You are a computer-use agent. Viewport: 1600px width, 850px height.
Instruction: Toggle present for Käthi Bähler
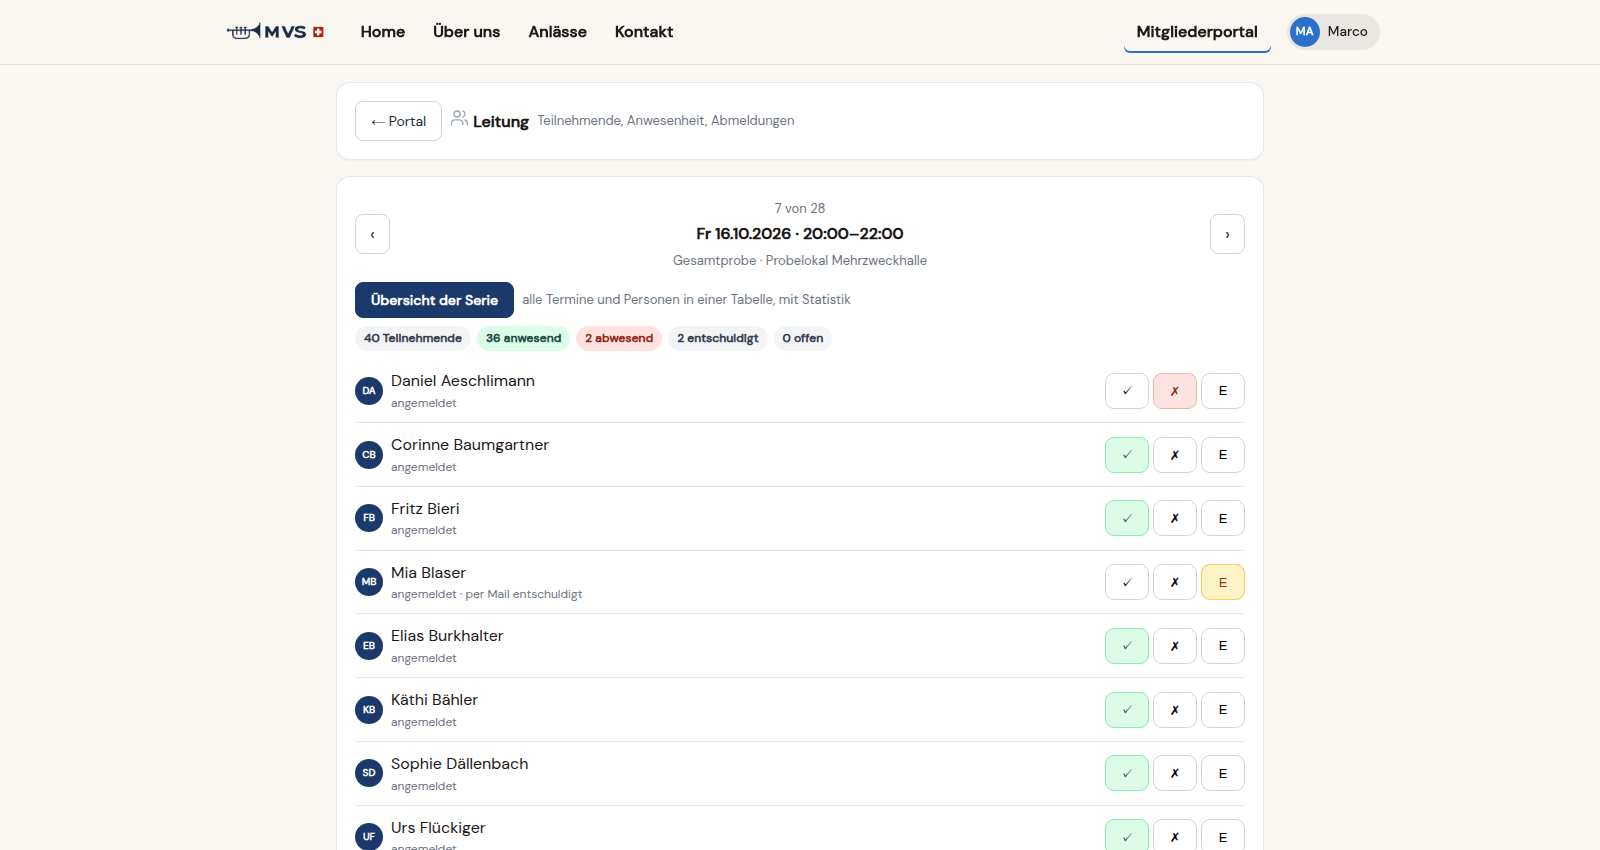(1127, 710)
